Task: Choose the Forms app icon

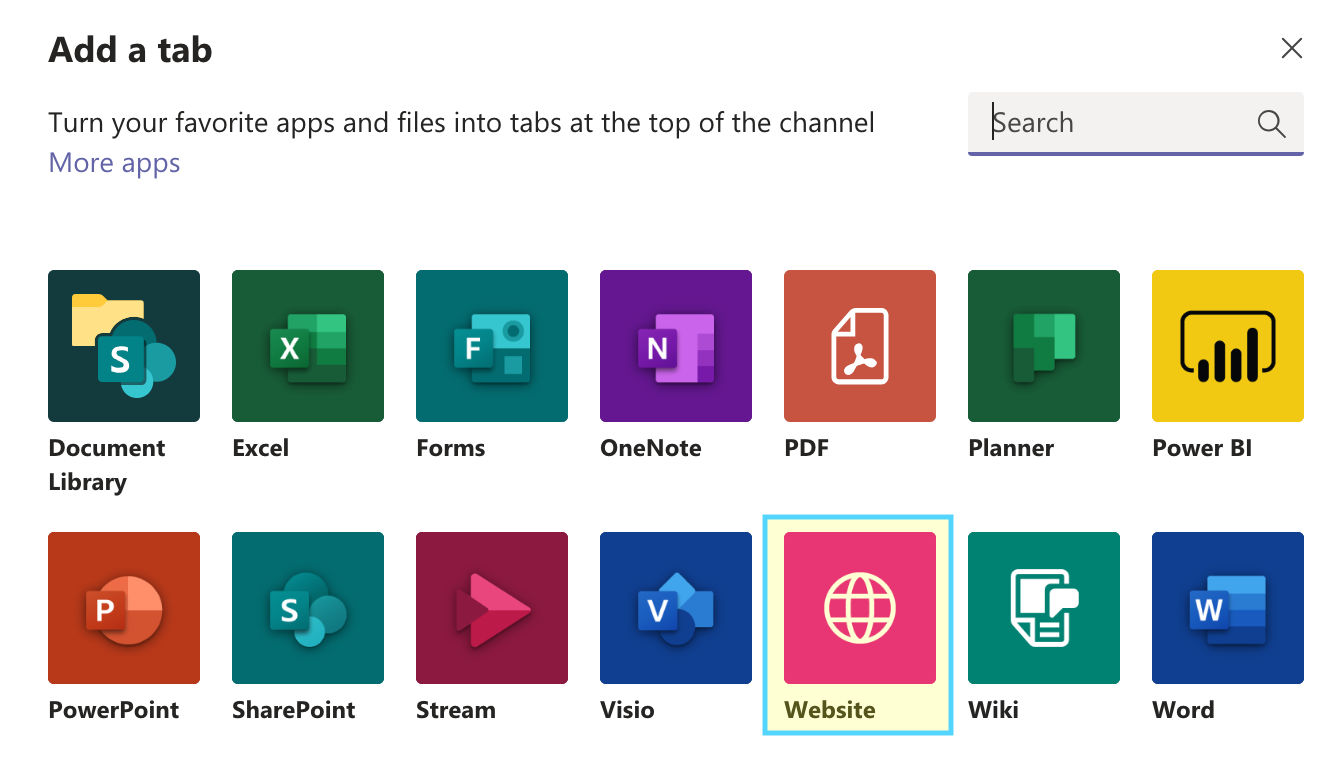Action: point(492,346)
